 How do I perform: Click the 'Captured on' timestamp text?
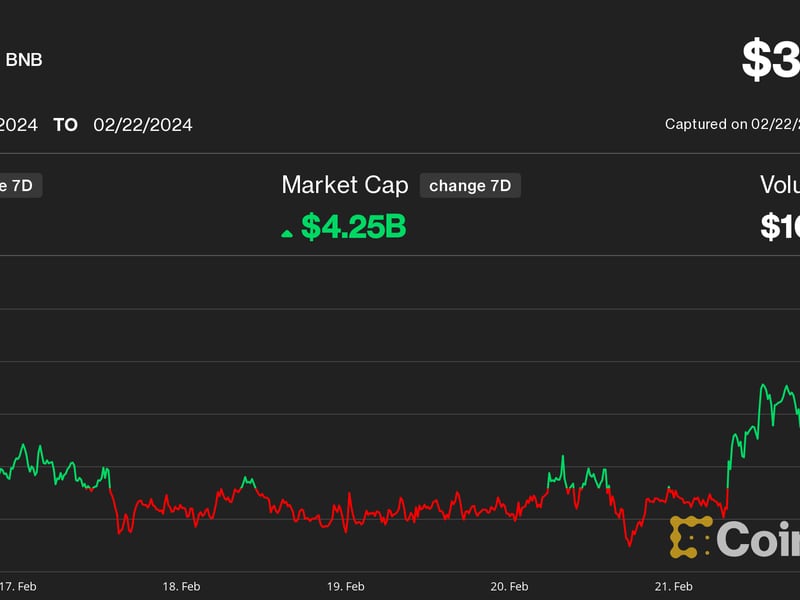coord(732,125)
